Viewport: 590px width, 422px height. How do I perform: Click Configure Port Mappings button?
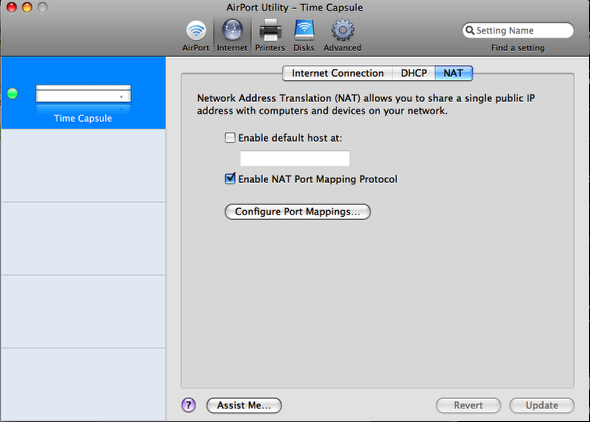(298, 212)
